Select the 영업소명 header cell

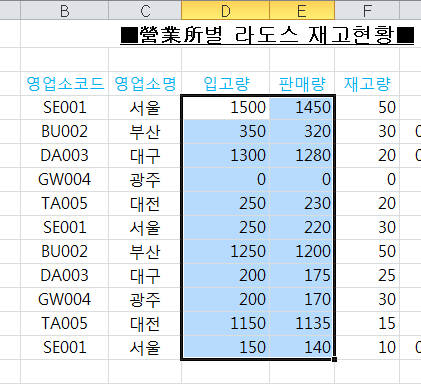coord(145,83)
